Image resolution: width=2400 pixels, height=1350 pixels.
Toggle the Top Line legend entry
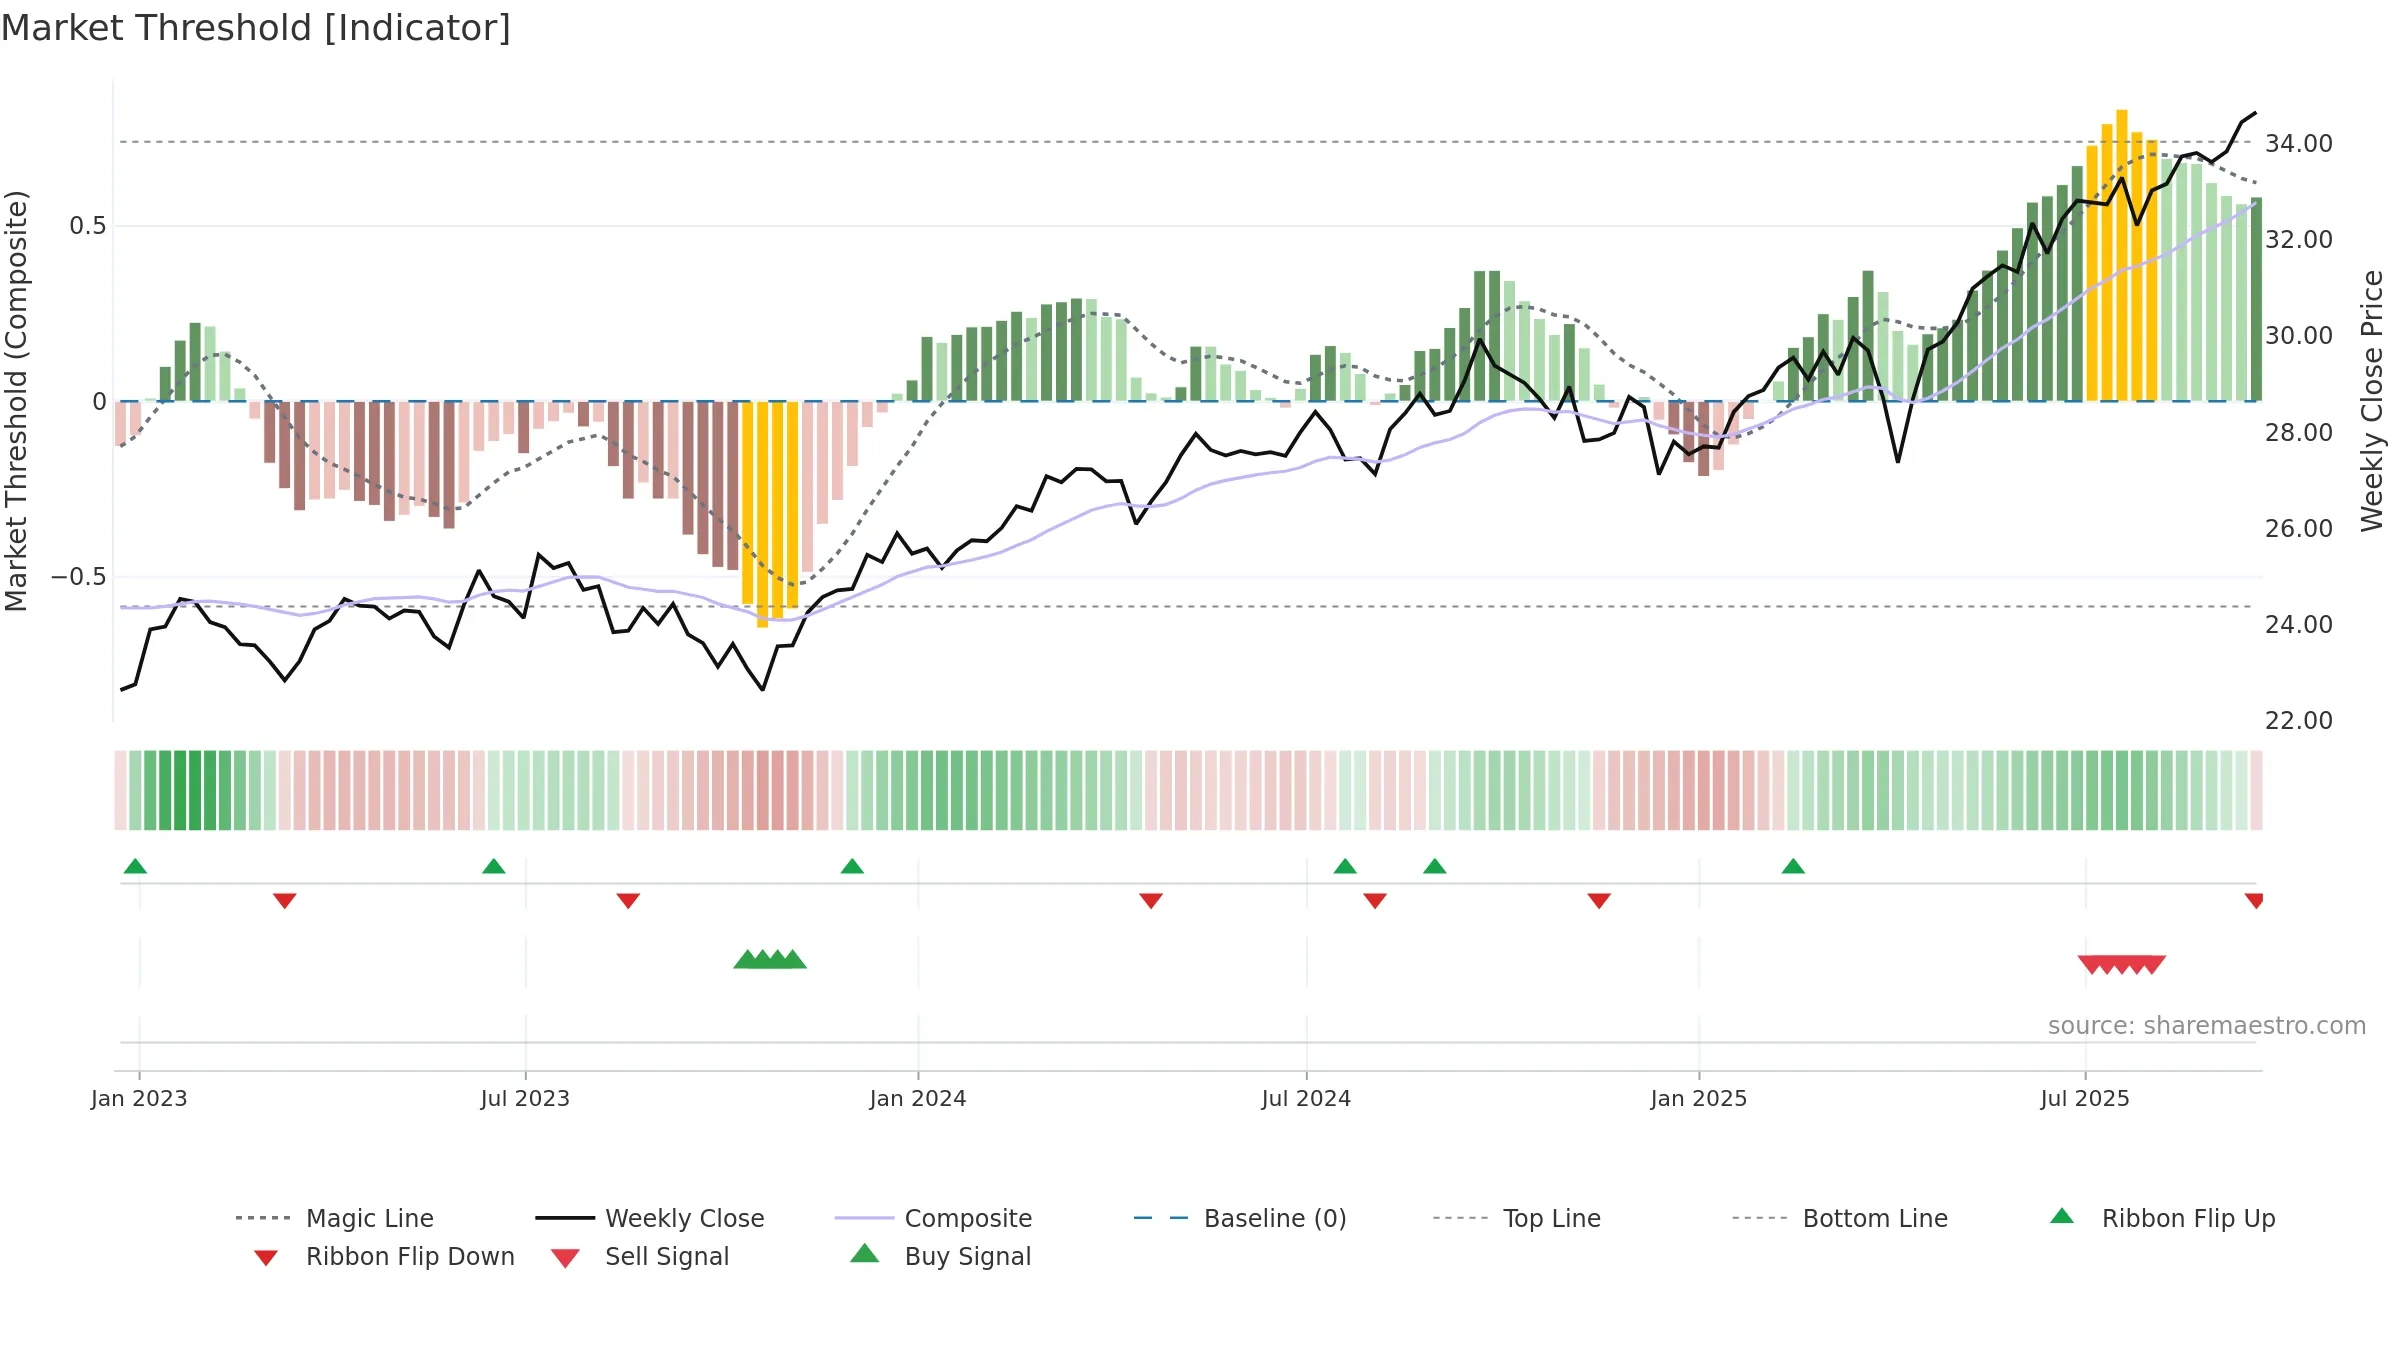[x=1516, y=1218]
